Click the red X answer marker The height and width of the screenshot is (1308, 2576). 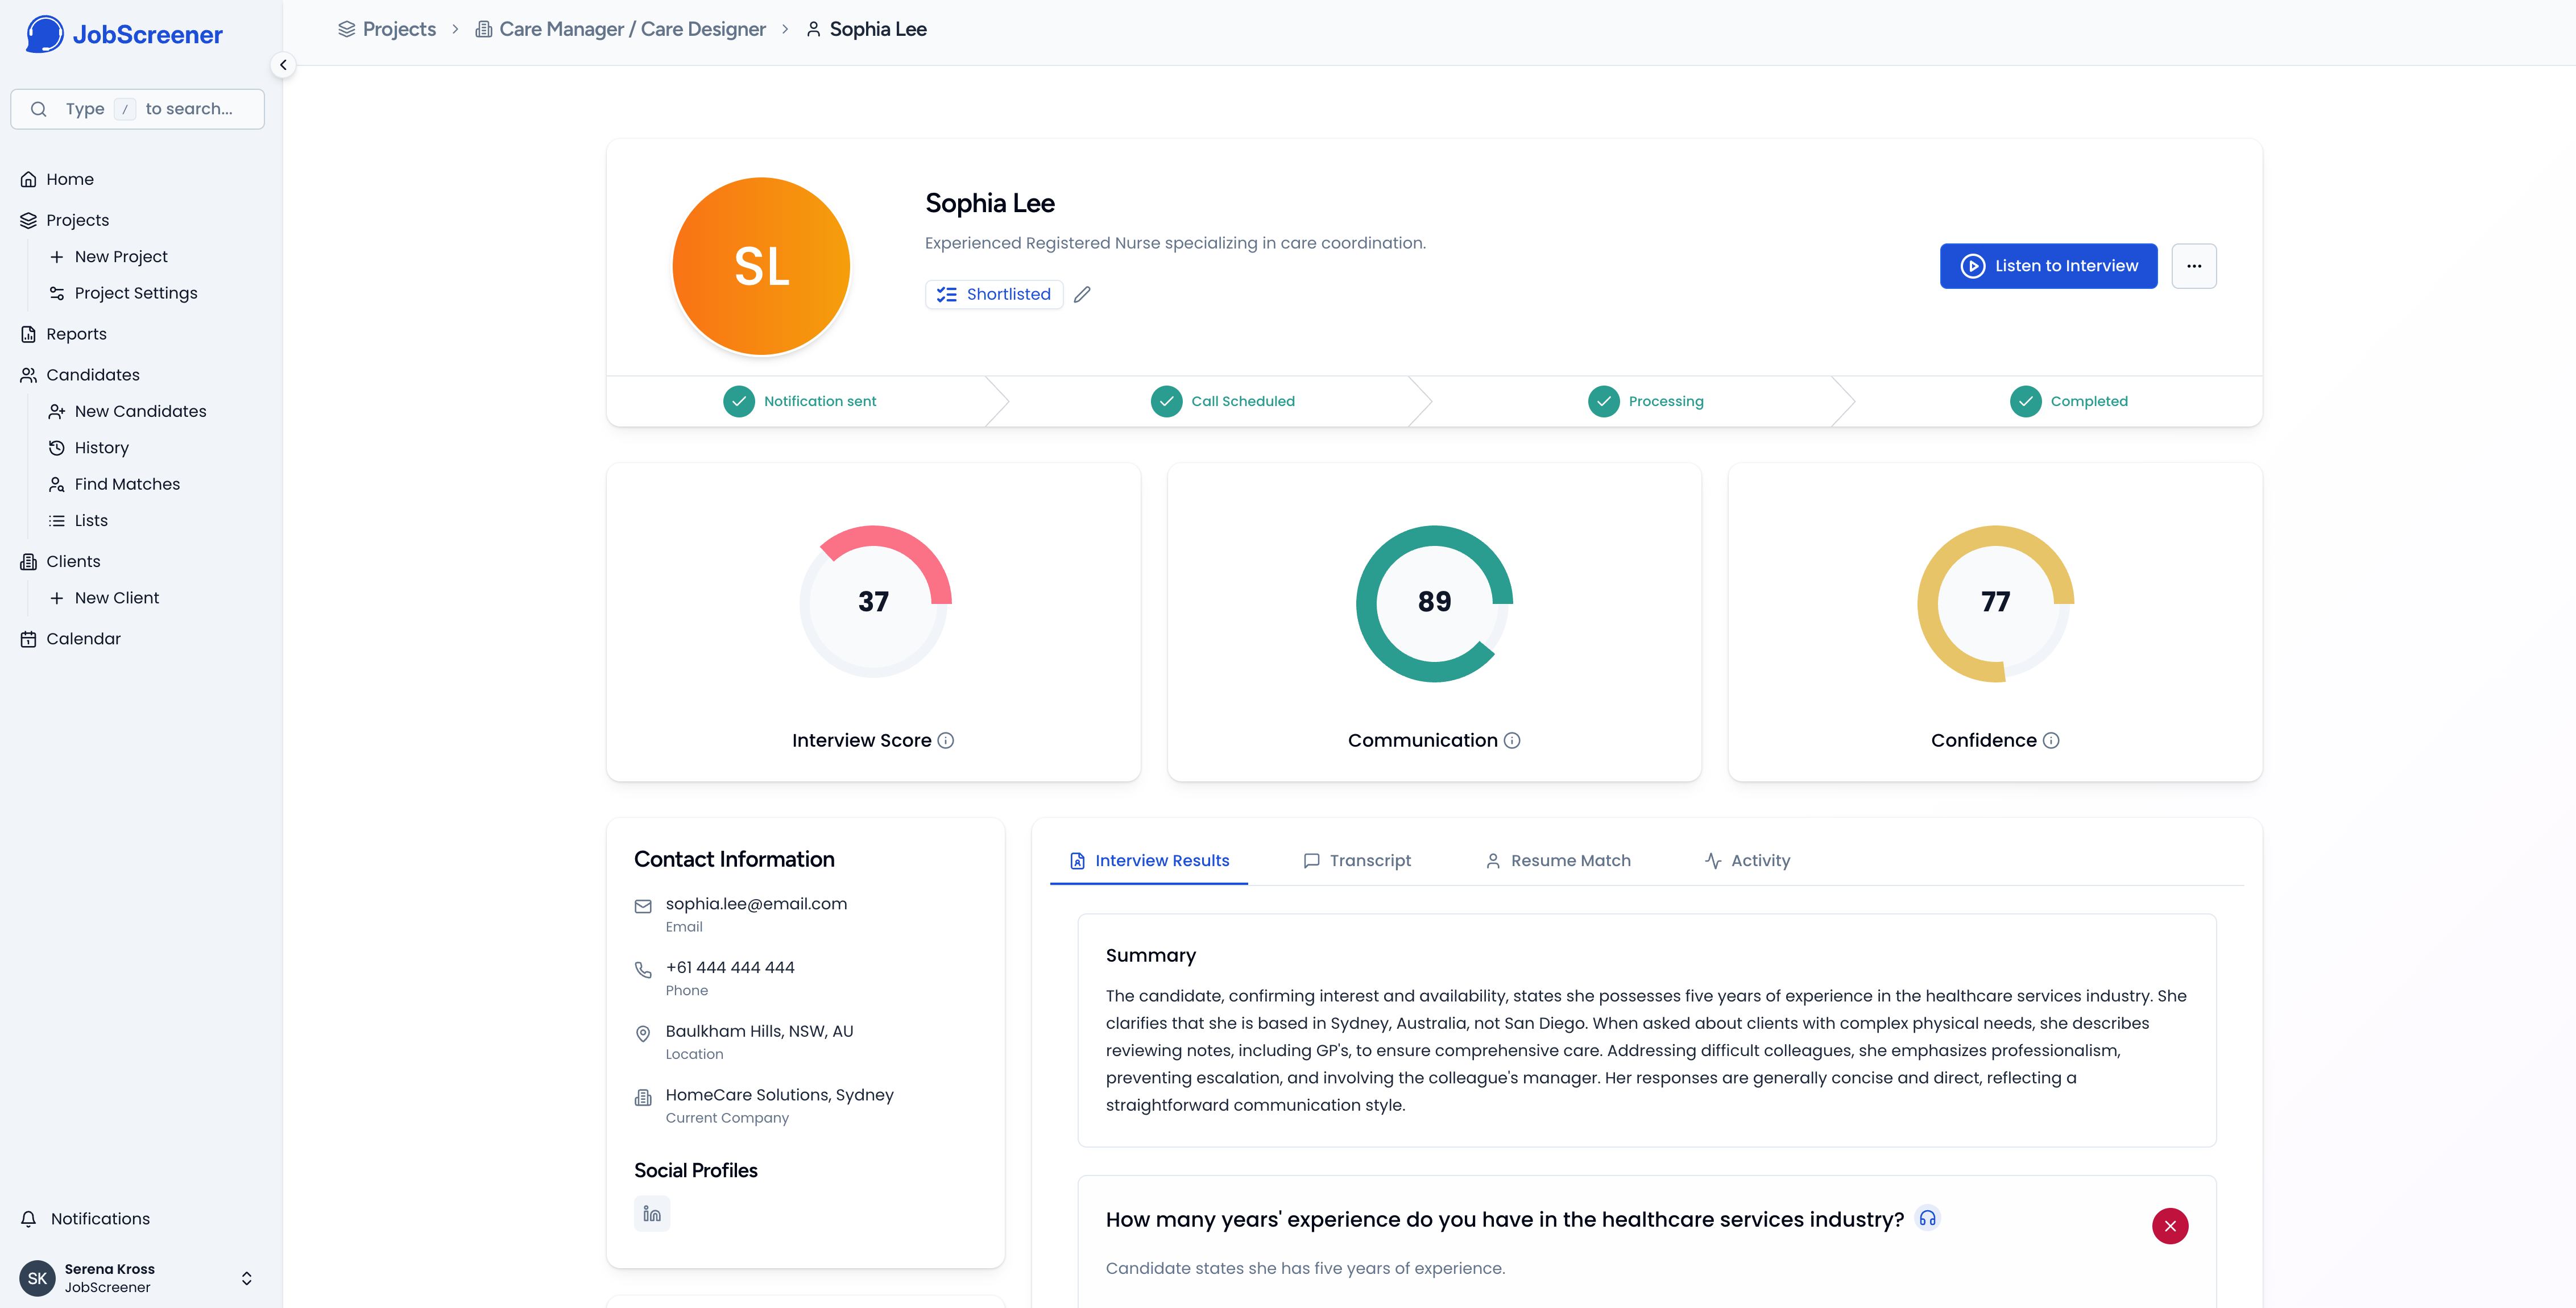[2169, 1226]
